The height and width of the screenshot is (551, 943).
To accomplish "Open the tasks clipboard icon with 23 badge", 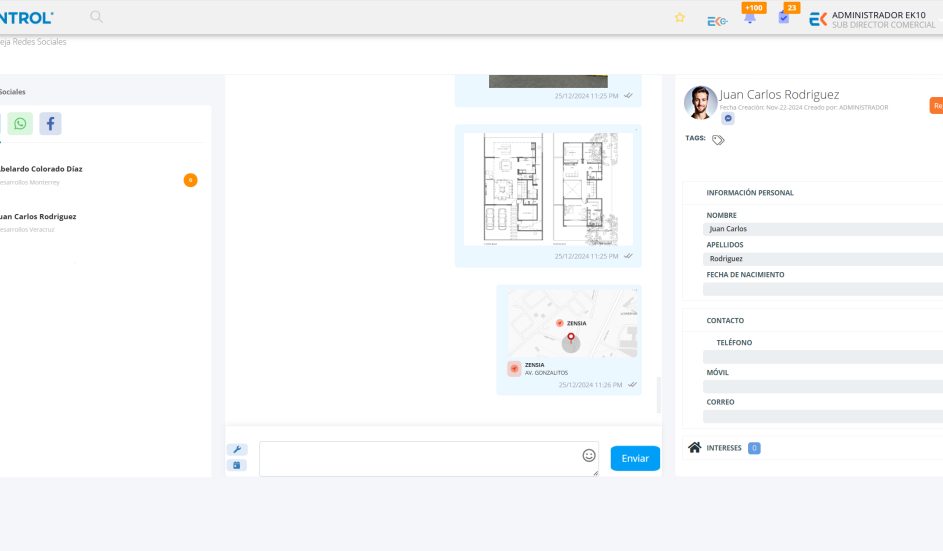I will 784,17.
